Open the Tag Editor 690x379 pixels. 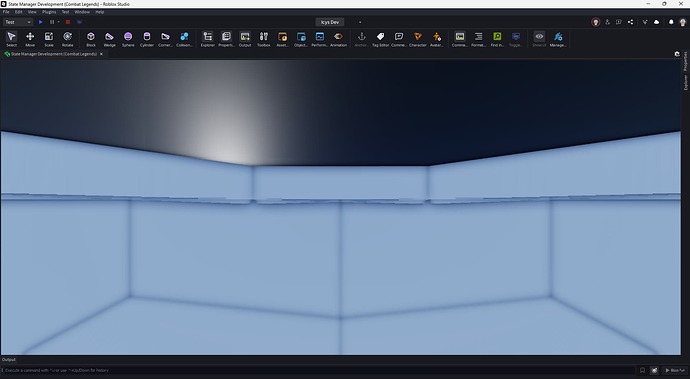pos(381,39)
